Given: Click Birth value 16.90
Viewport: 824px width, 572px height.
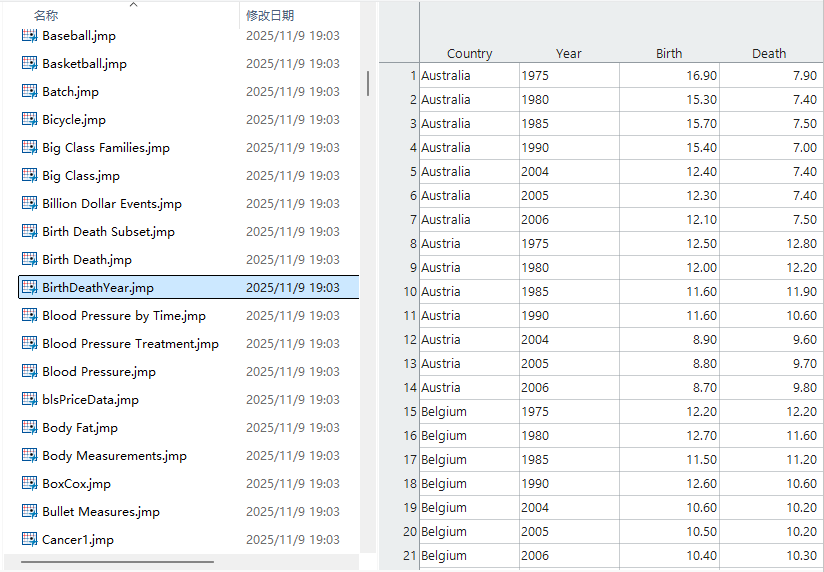Looking at the screenshot, I should 670,76.
